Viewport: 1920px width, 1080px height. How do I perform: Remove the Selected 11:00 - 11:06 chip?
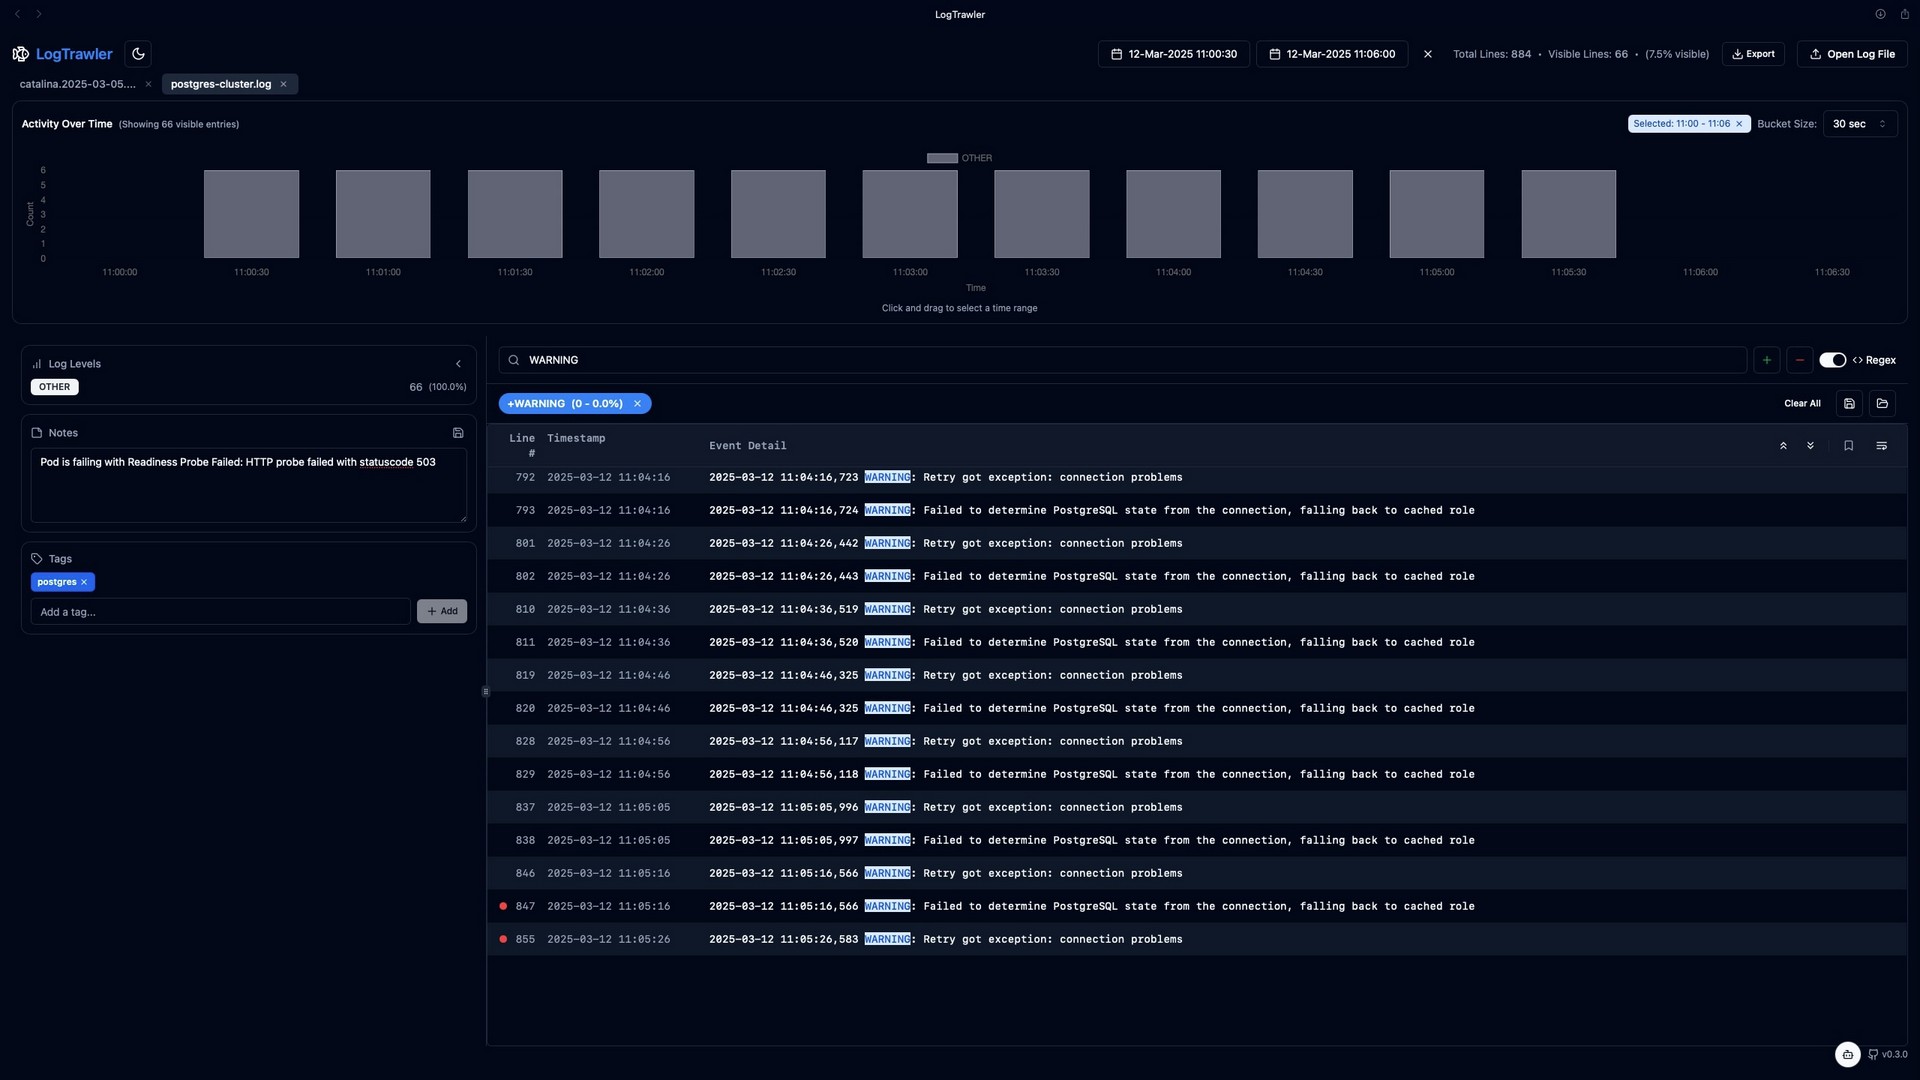(1739, 124)
